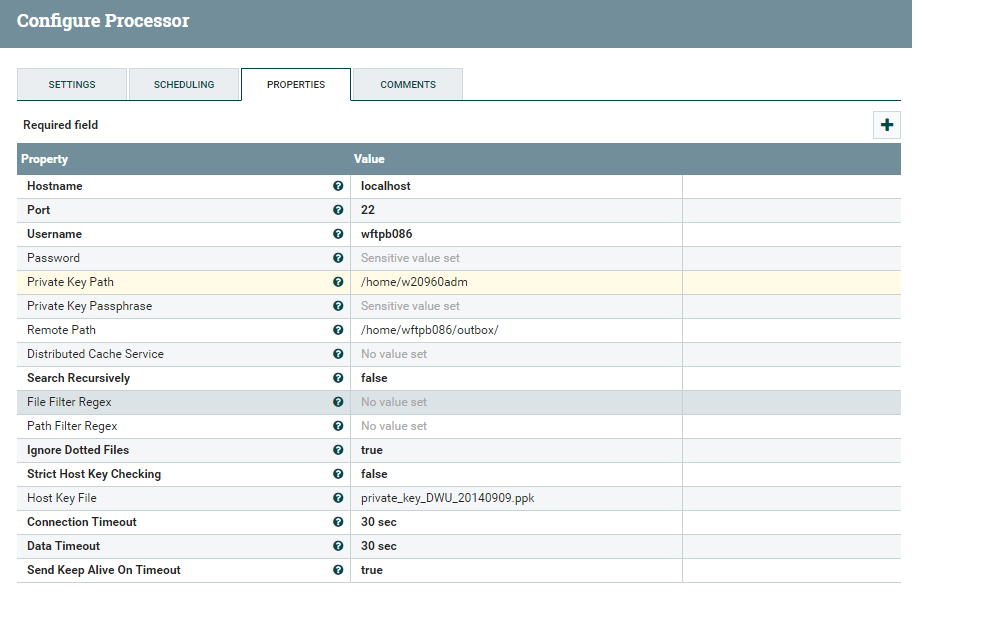Open the Password property help icon
Screen dimensions: 1008x630
pos(338,258)
